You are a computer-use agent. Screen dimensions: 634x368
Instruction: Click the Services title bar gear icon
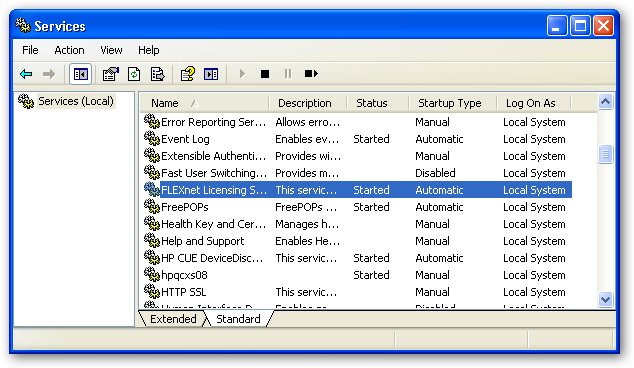[23, 25]
